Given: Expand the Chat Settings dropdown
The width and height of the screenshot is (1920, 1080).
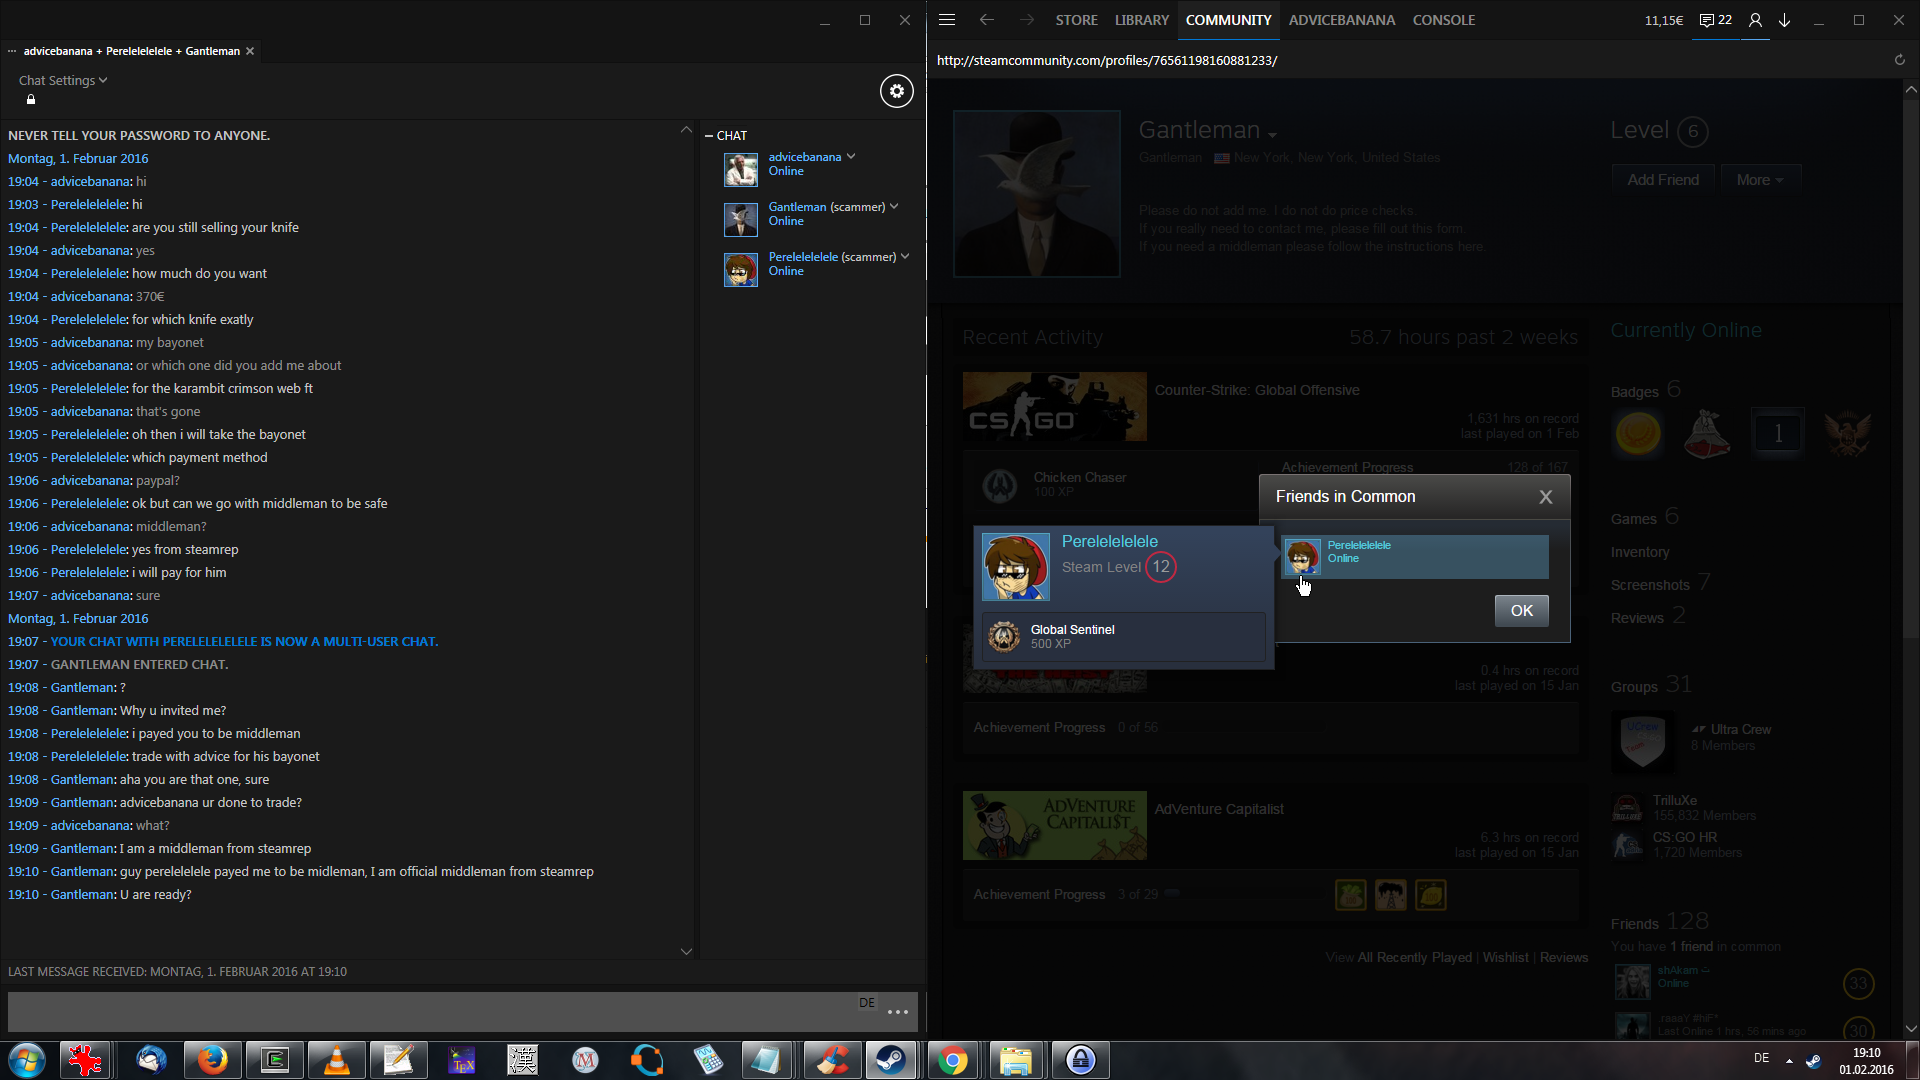Looking at the screenshot, I should [x=62, y=80].
